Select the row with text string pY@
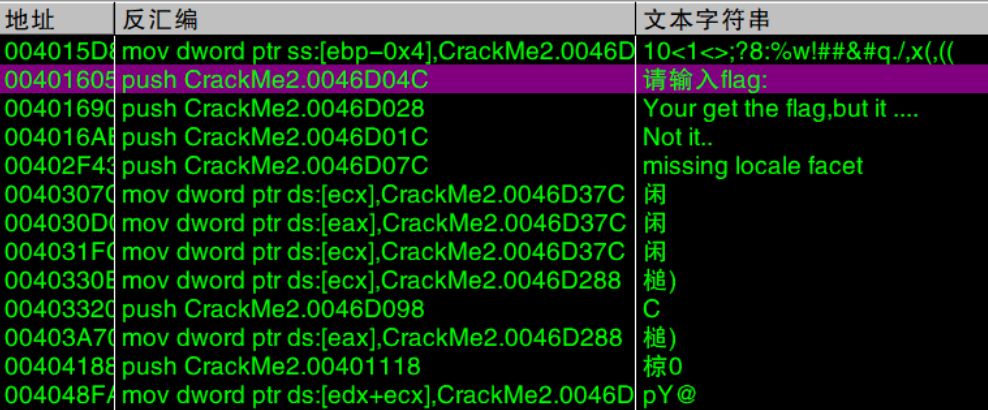Viewport: 988px width, 410px height. [x=494, y=395]
